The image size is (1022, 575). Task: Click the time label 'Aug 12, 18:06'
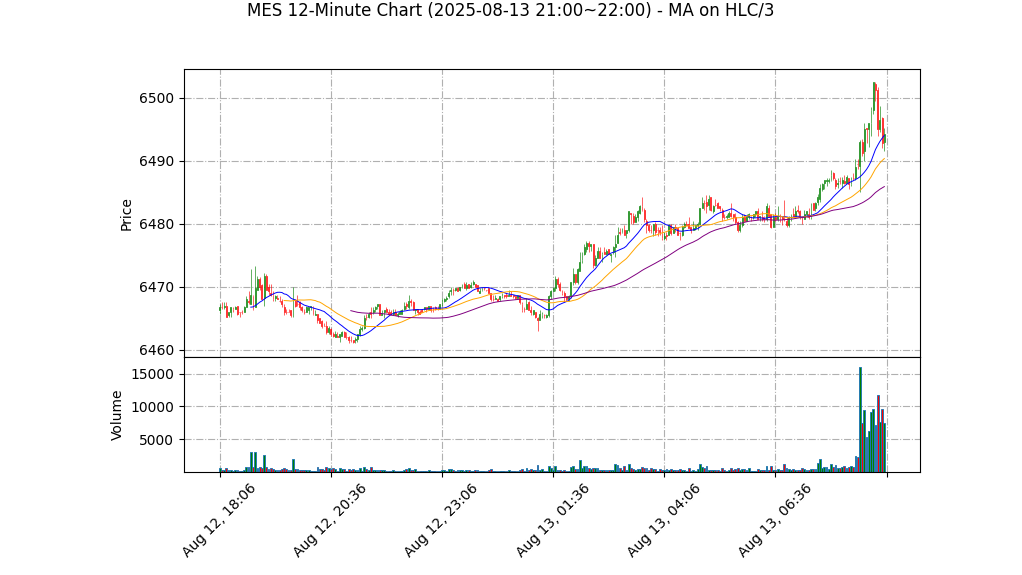point(218,520)
